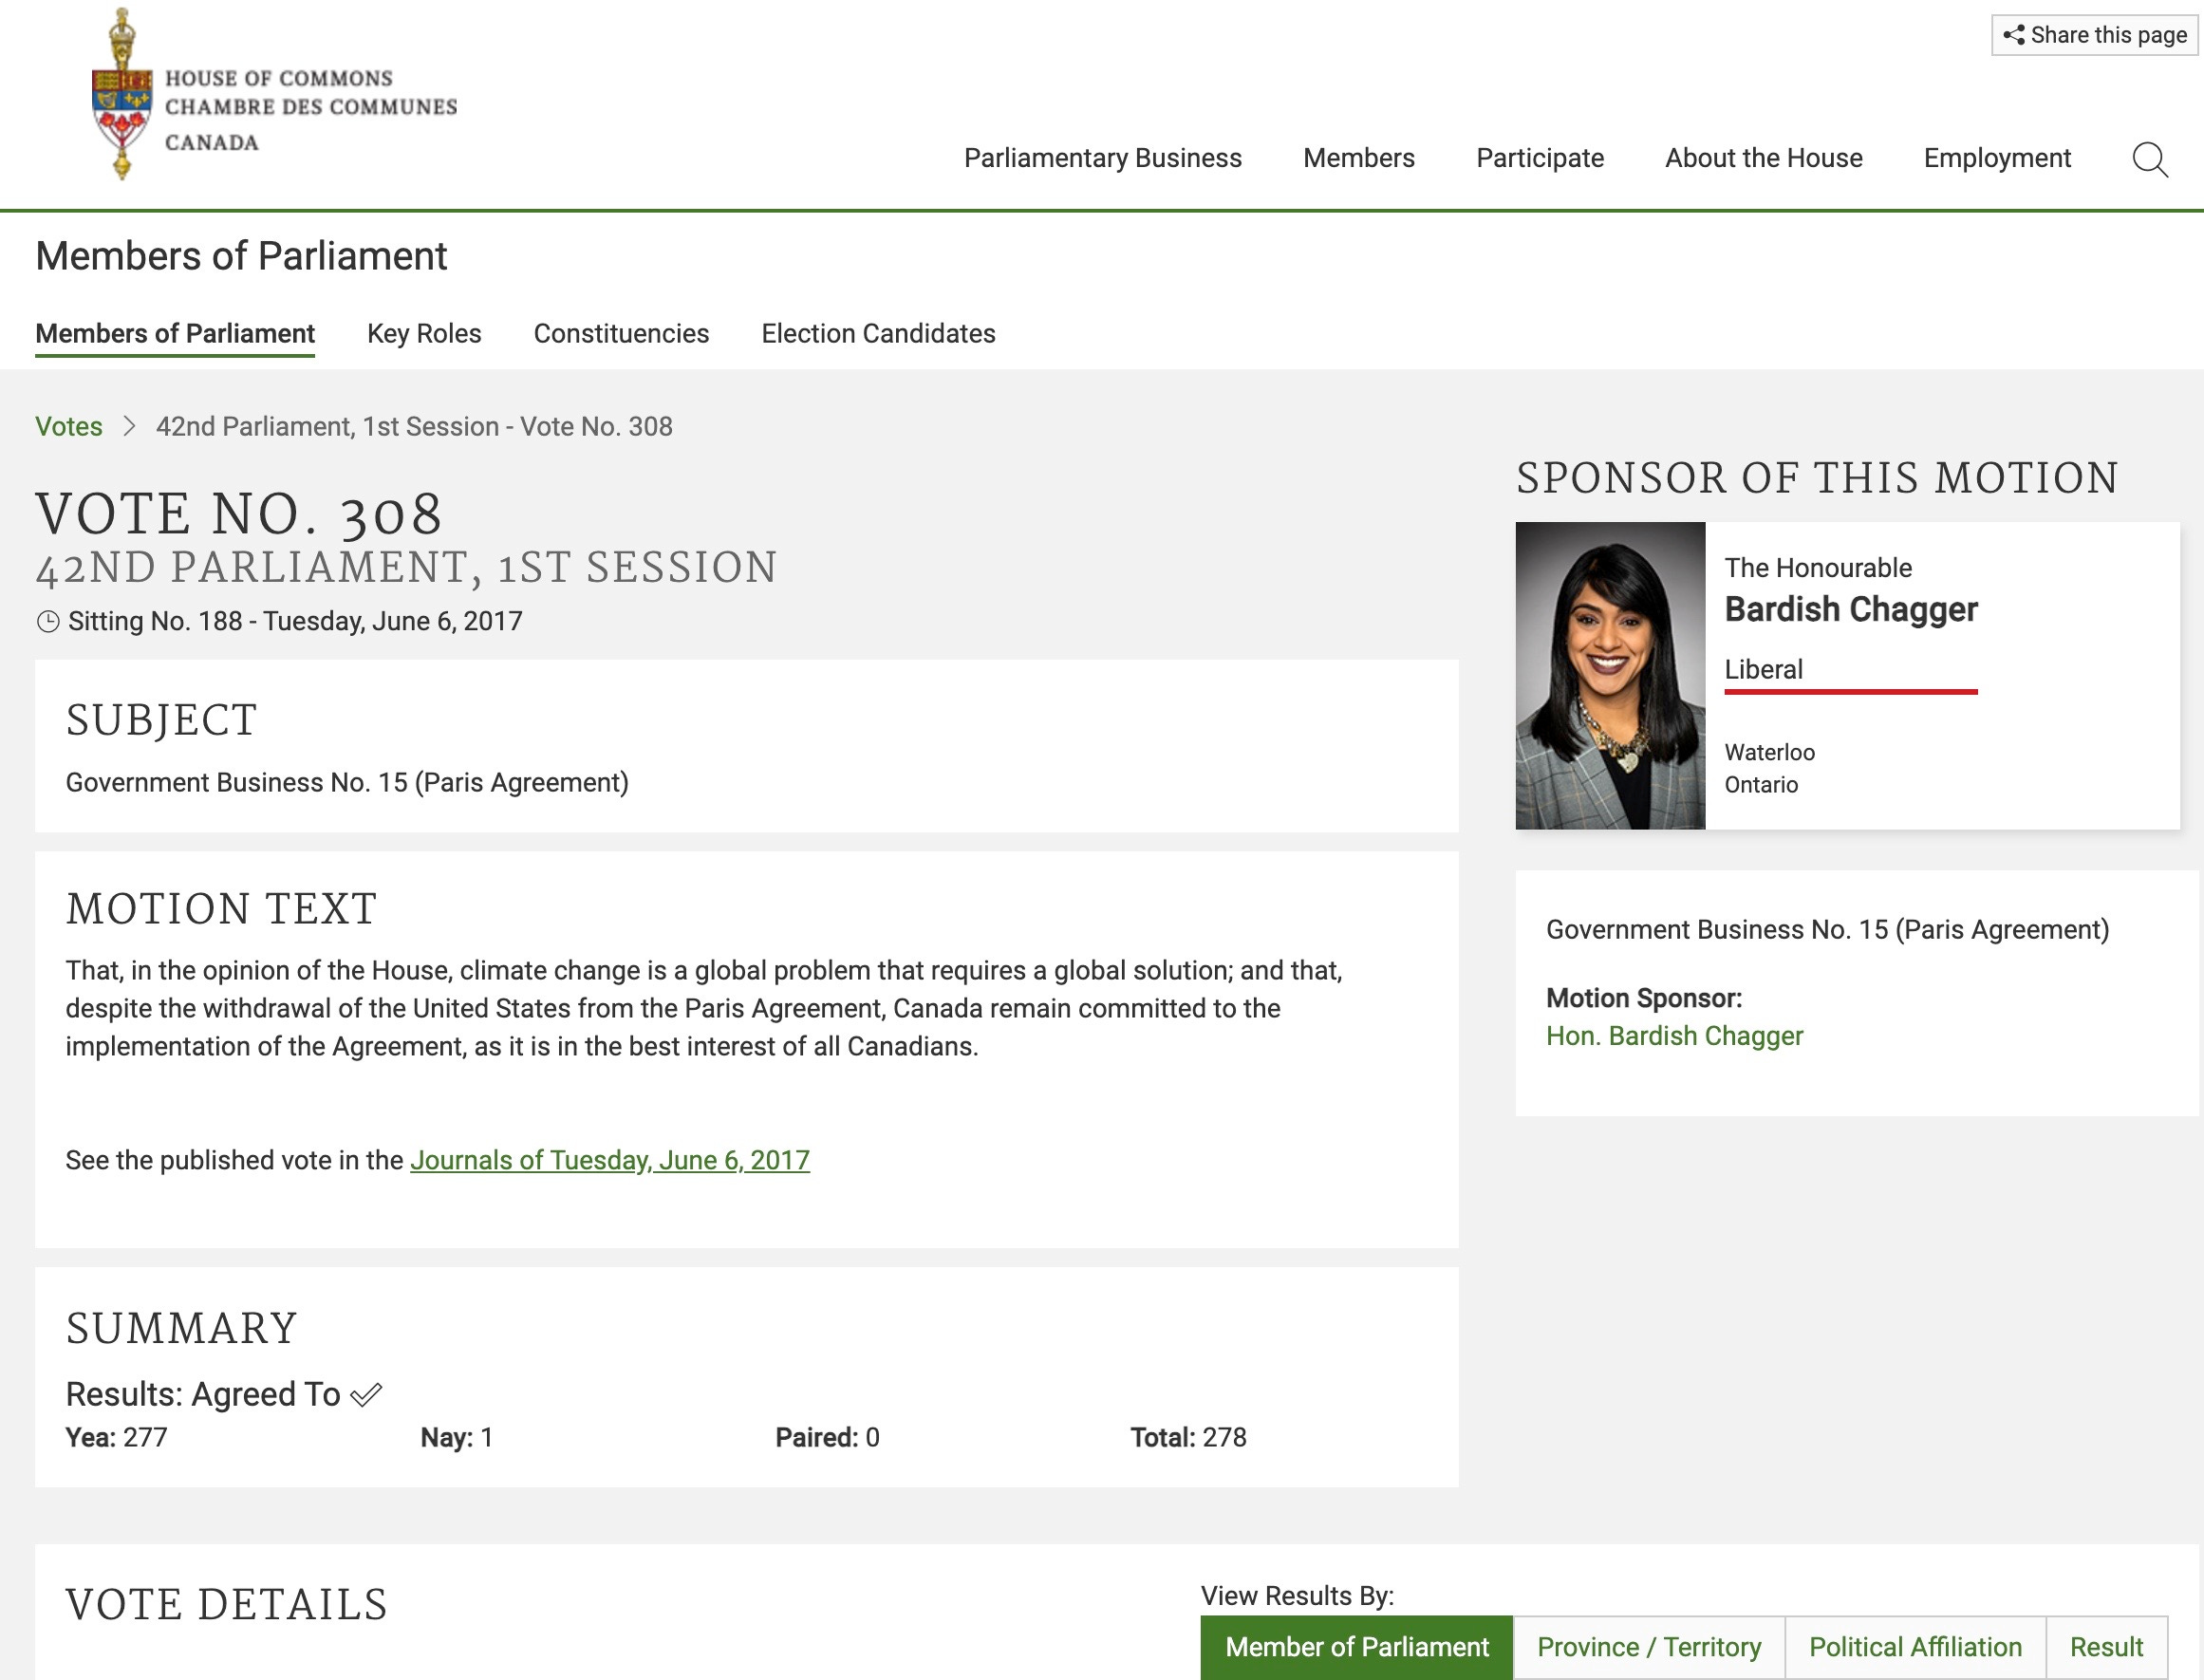Image resolution: width=2204 pixels, height=1680 pixels.
Task: Switch to the Election Candidates tab
Action: tap(878, 333)
